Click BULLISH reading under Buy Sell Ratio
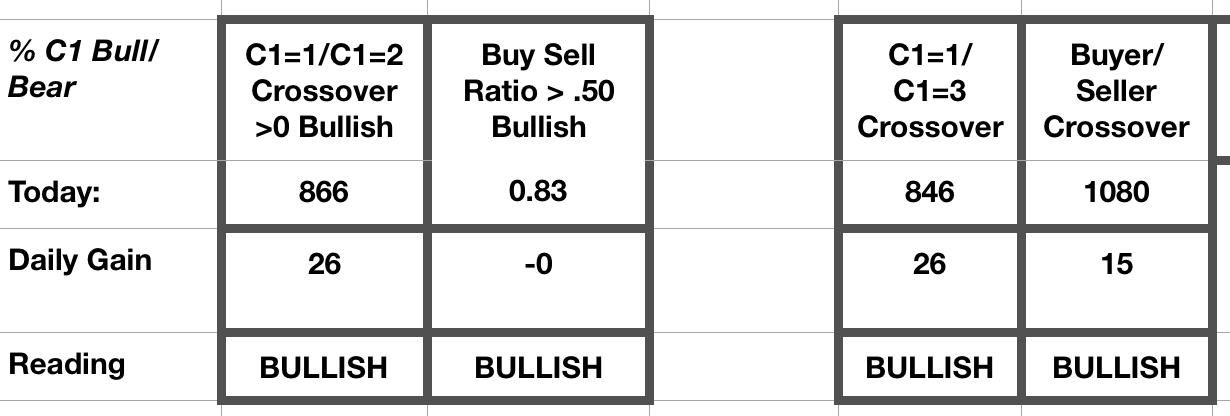 point(539,367)
